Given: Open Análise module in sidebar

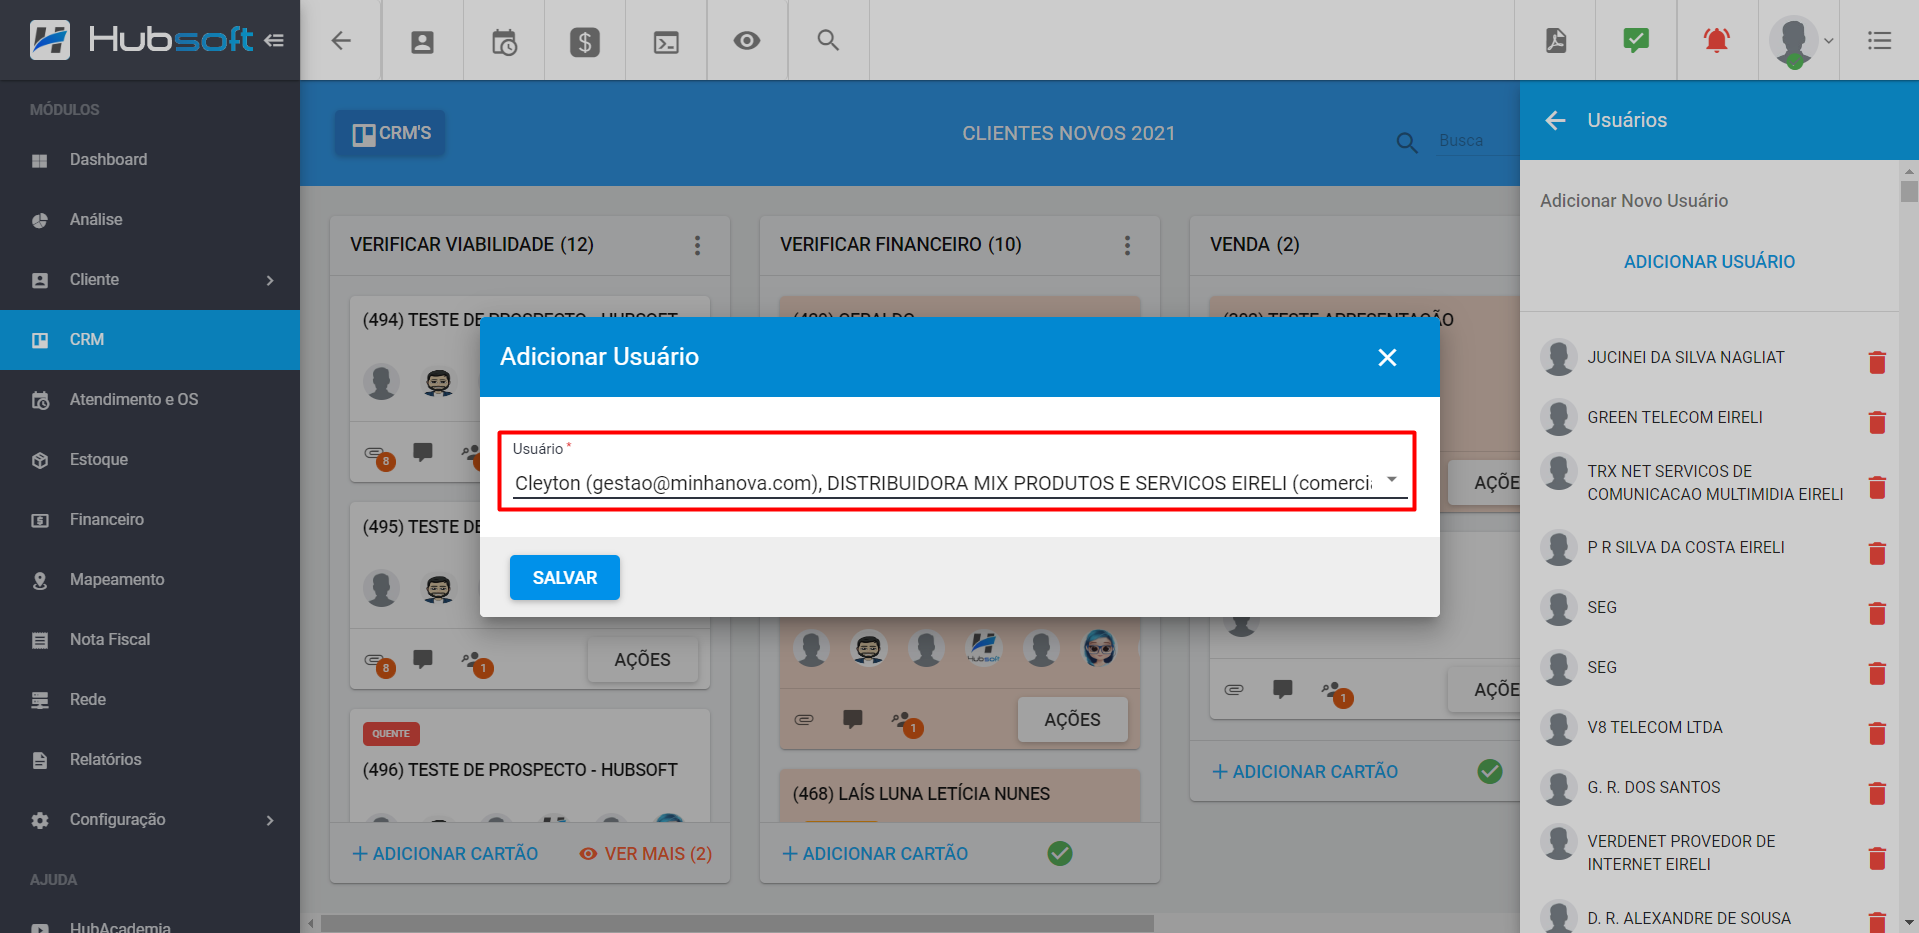Looking at the screenshot, I should (x=150, y=220).
